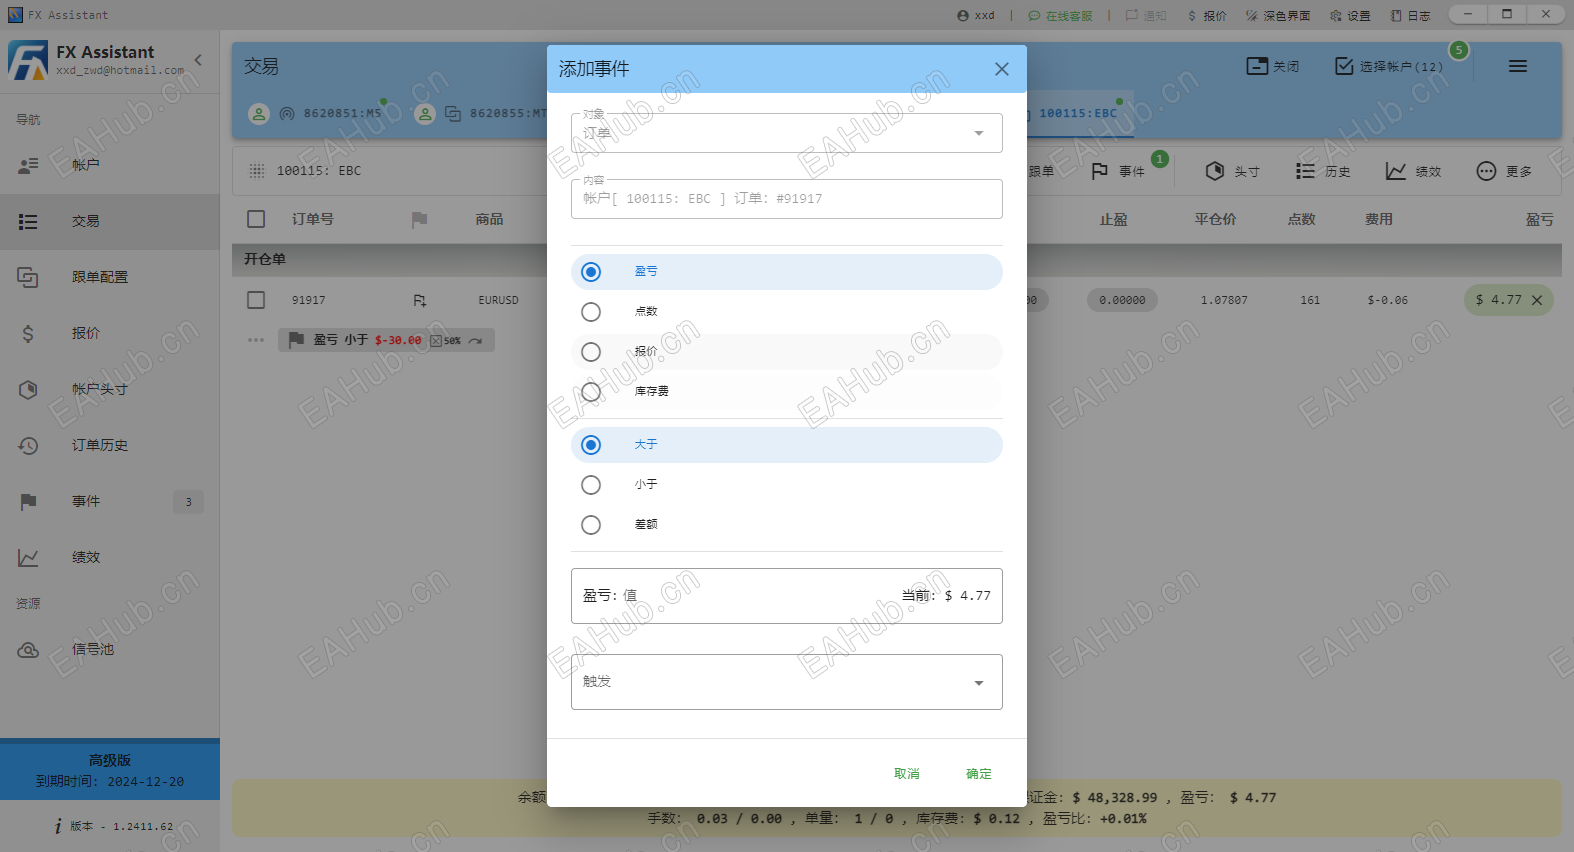Open the 事件 flag toolbar item
This screenshot has height=852, width=1574.
[1118, 171]
